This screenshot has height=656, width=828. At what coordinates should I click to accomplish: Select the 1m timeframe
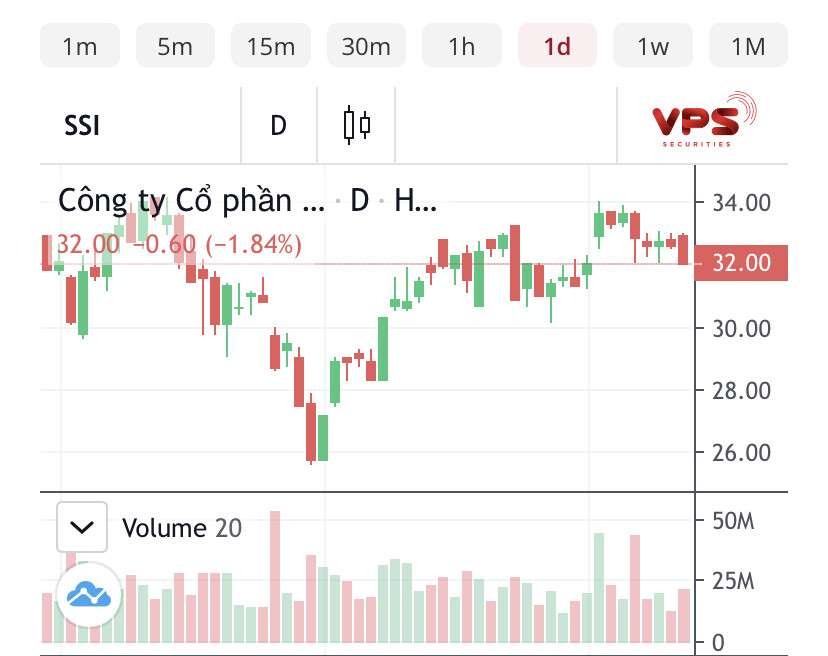[x=80, y=46]
